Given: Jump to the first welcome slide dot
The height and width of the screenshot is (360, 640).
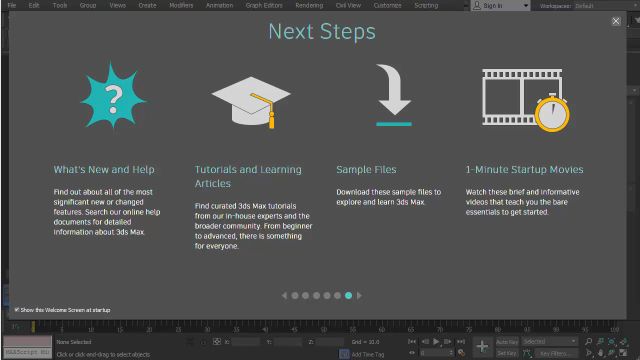Looking at the screenshot, I should 295,295.
